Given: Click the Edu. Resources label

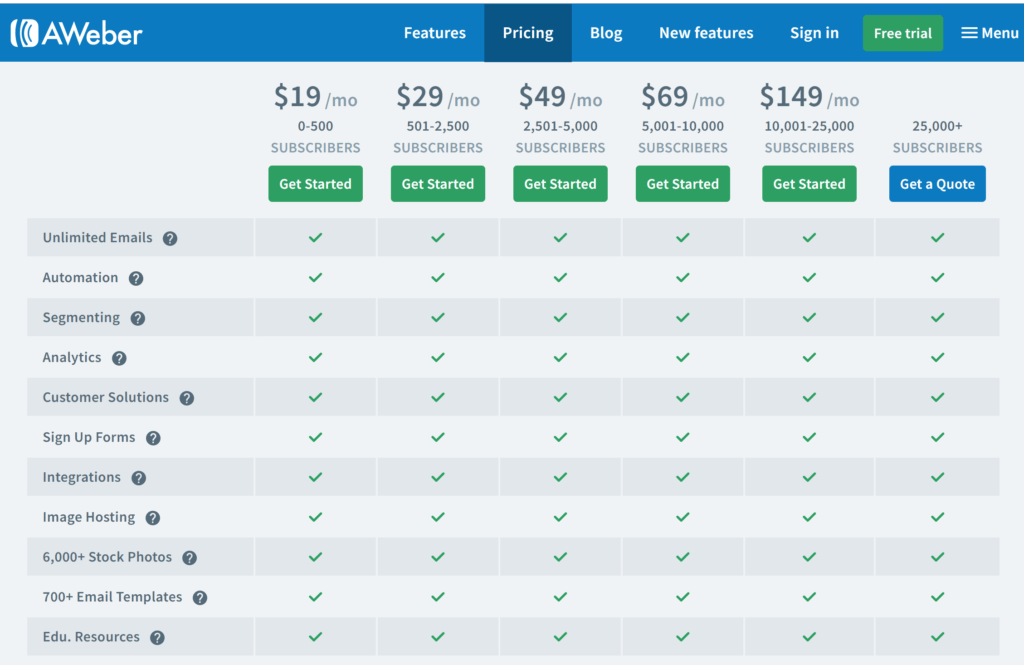Looking at the screenshot, I should (x=91, y=636).
